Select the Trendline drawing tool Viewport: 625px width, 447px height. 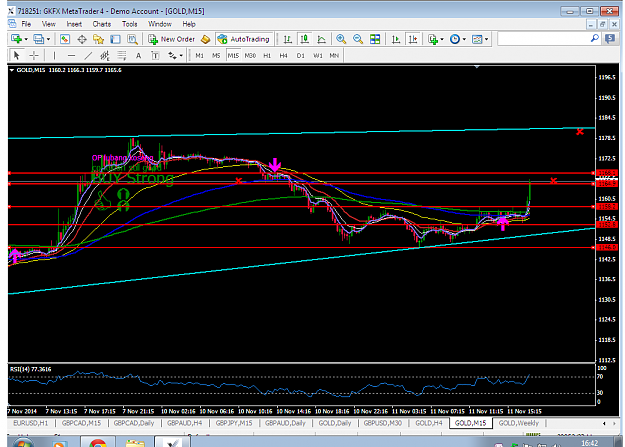tap(88, 55)
